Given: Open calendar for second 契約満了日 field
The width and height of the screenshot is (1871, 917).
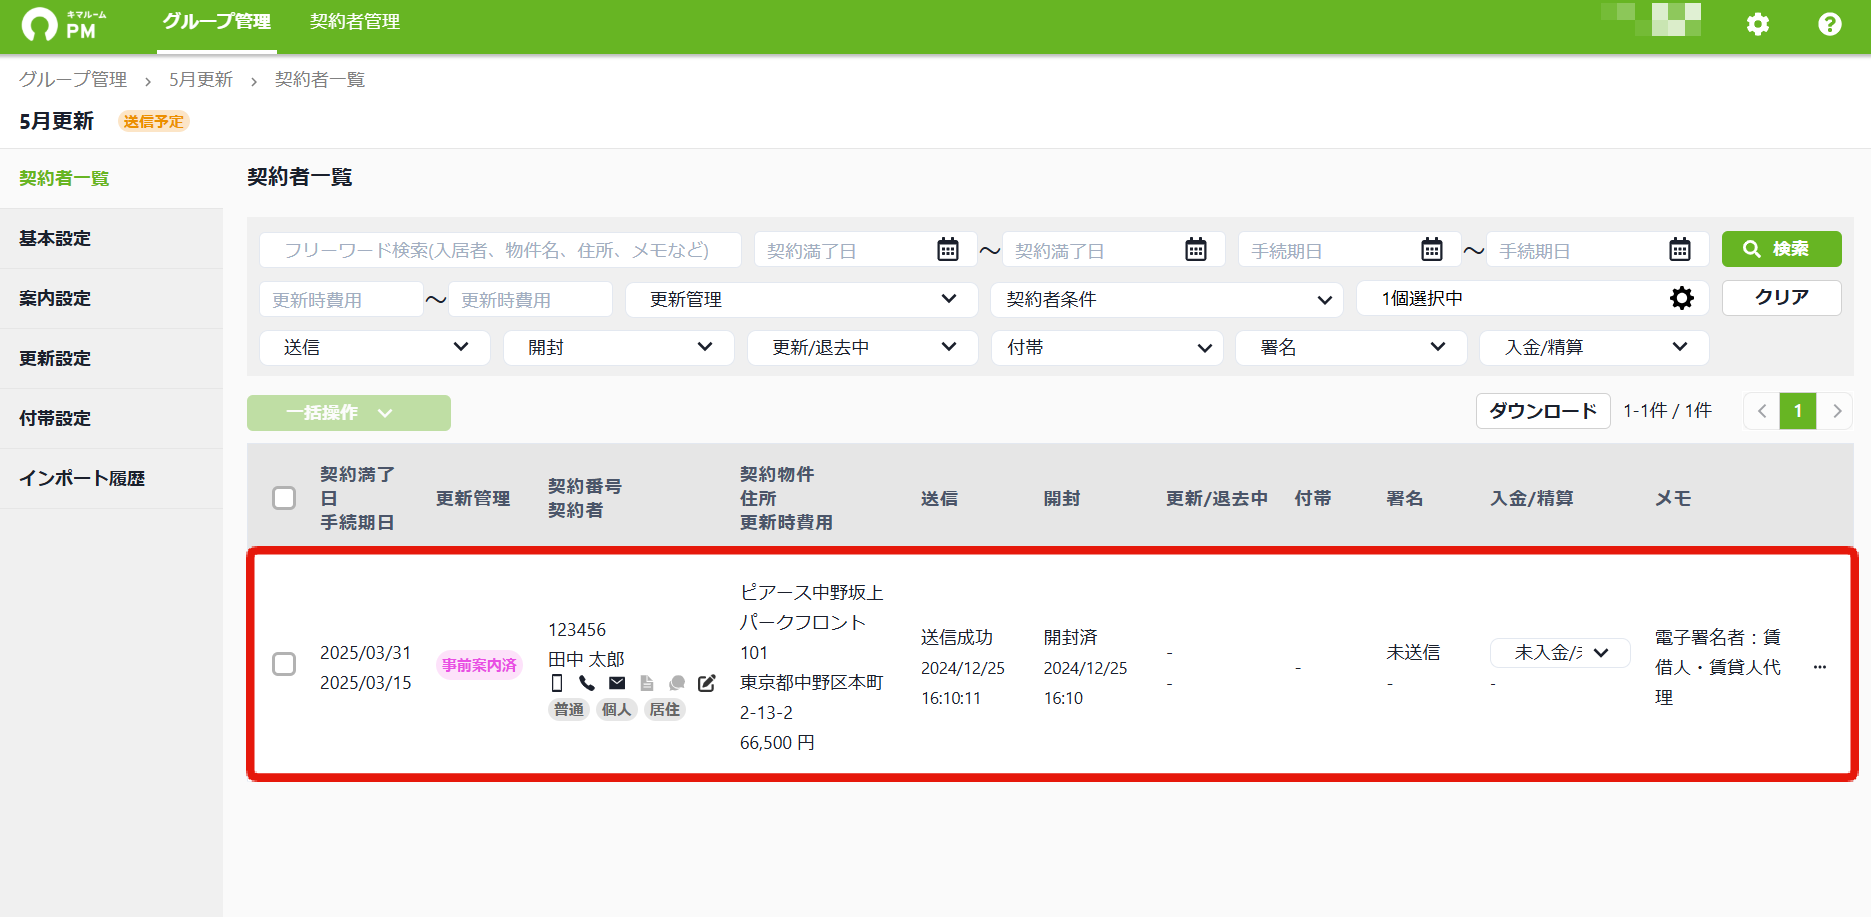Looking at the screenshot, I should [x=1196, y=249].
